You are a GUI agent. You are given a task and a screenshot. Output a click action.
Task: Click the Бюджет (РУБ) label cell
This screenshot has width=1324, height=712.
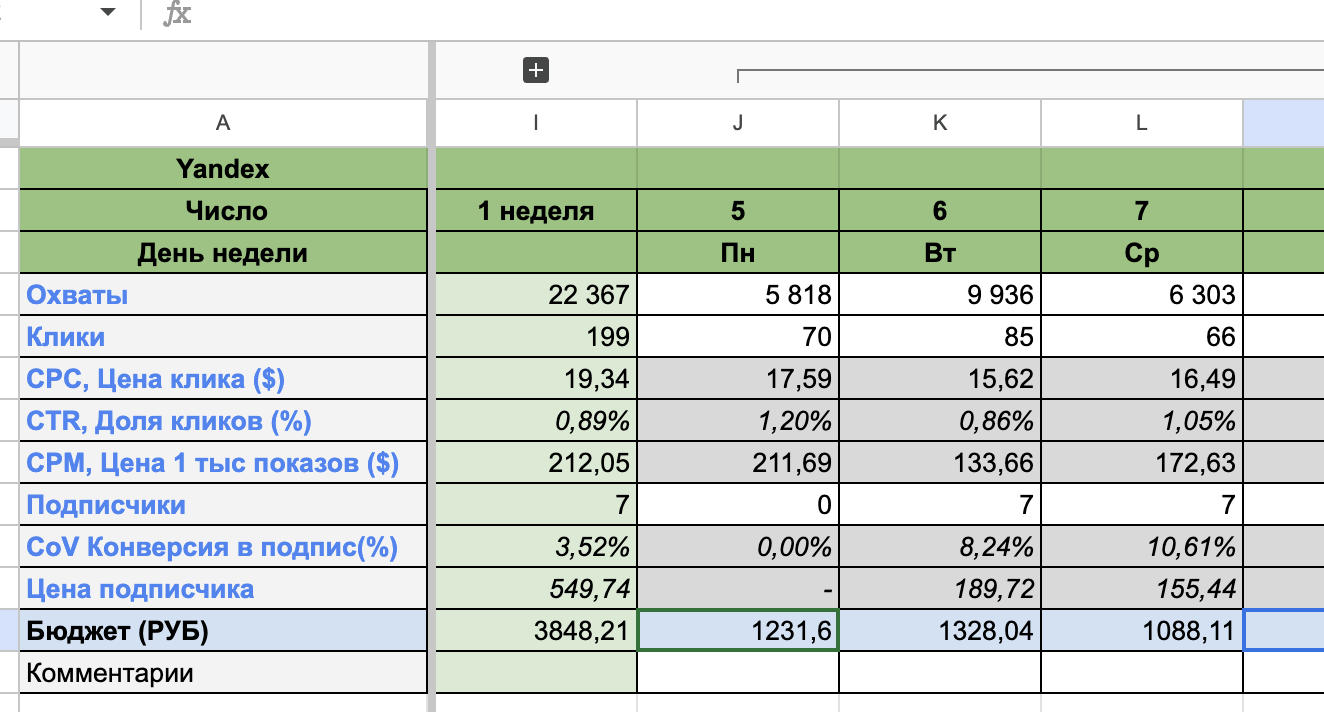(223, 631)
